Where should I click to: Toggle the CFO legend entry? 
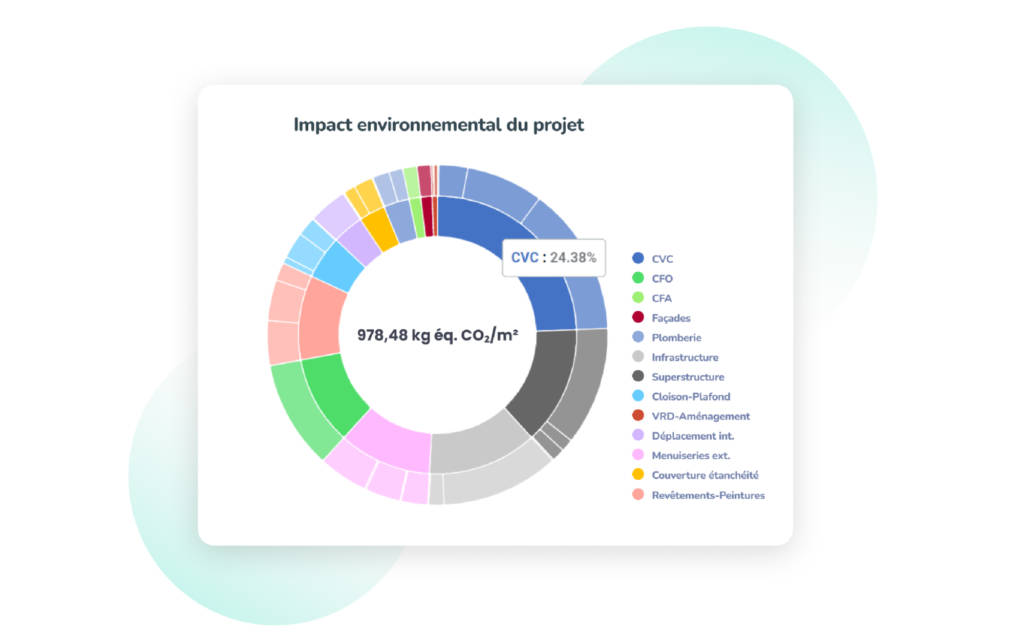tap(652, 278)
